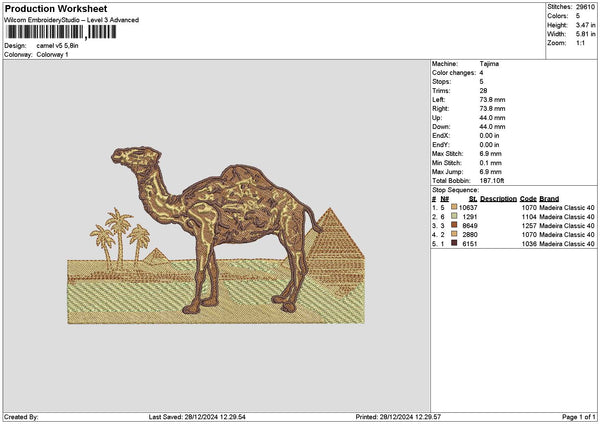The height and width of the screenshot is (424, 600).
Task: Click the Left value 73.8 mm
Action: (492, 99)
